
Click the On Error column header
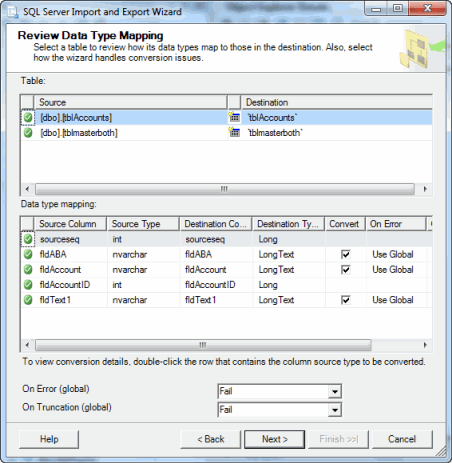[x=396, y=224]
